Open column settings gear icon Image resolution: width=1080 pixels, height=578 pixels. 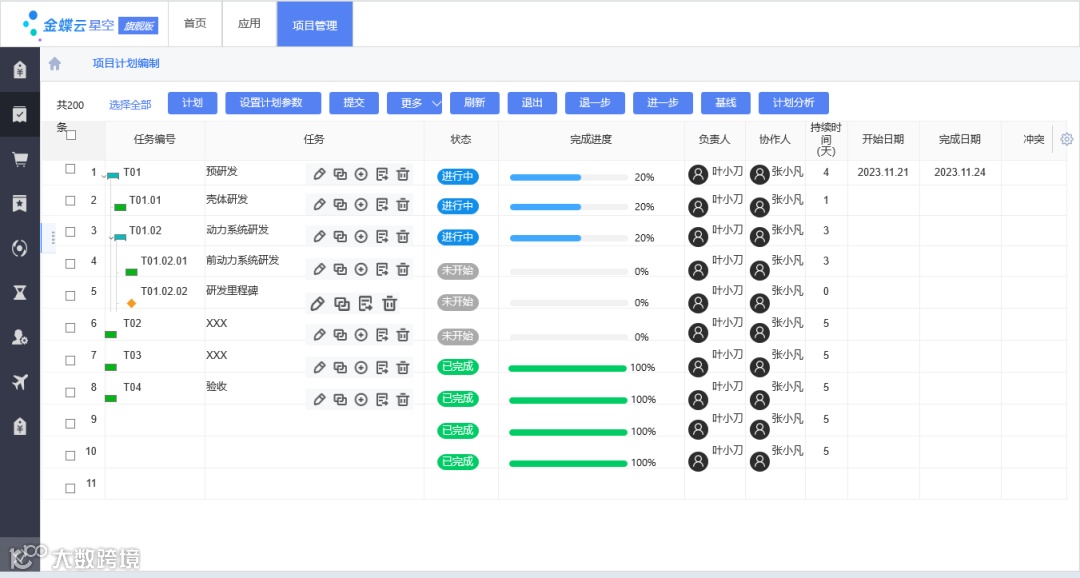point(1067,139)
